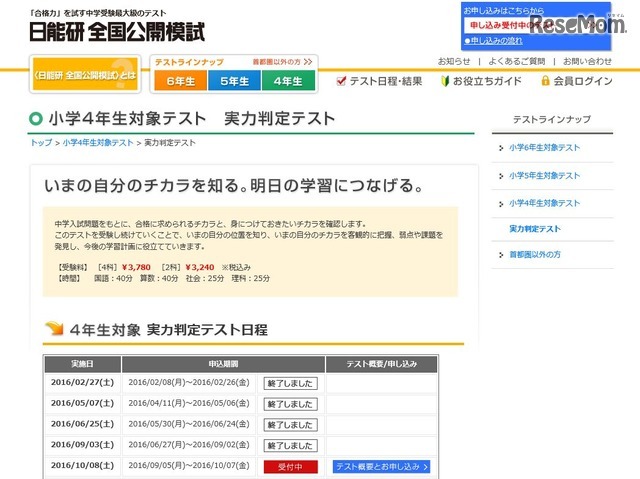The width and height of the screenshot is (640, 479).
Task: Open sidebar 首都圏以外の方 item
Action: click(535, 255)
